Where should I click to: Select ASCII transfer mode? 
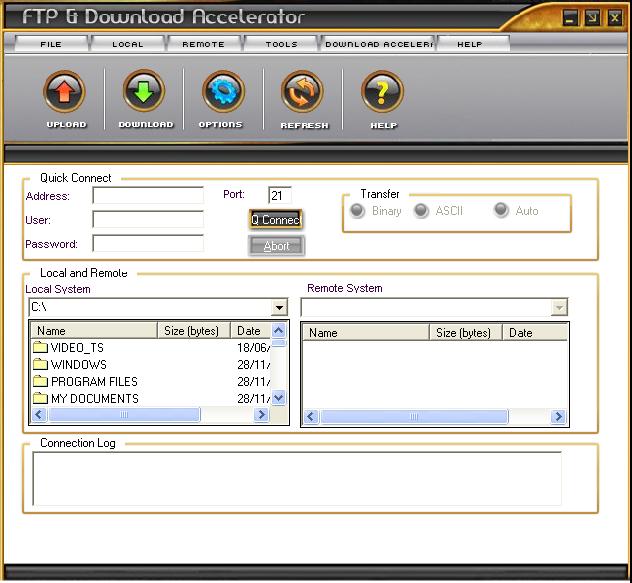click(421, 210)
